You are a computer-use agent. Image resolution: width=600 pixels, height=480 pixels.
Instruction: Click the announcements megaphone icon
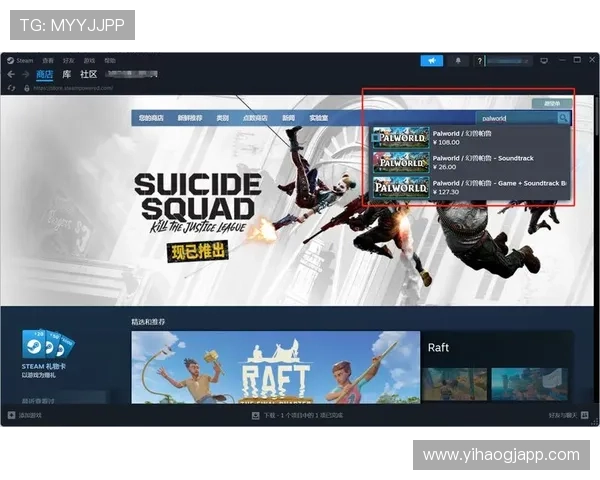tap(431, 61)
